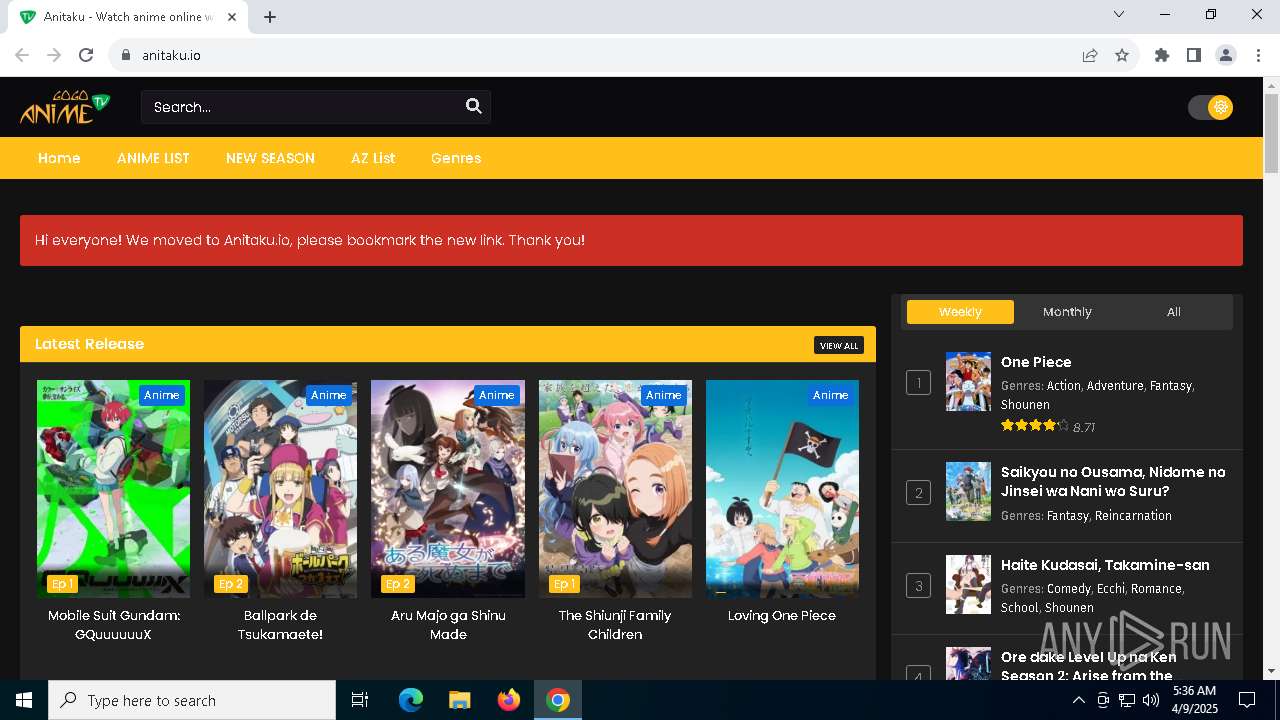Click VIEW ALL latest releases
1280x720 pixels.
point(839,345)
